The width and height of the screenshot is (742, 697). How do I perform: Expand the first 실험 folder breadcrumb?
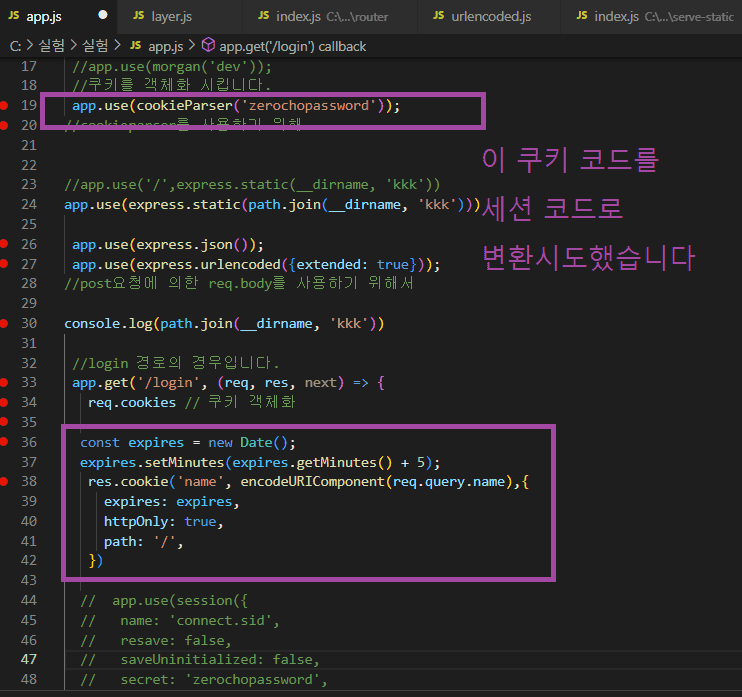pyautogui.click(x=50, y=46)
